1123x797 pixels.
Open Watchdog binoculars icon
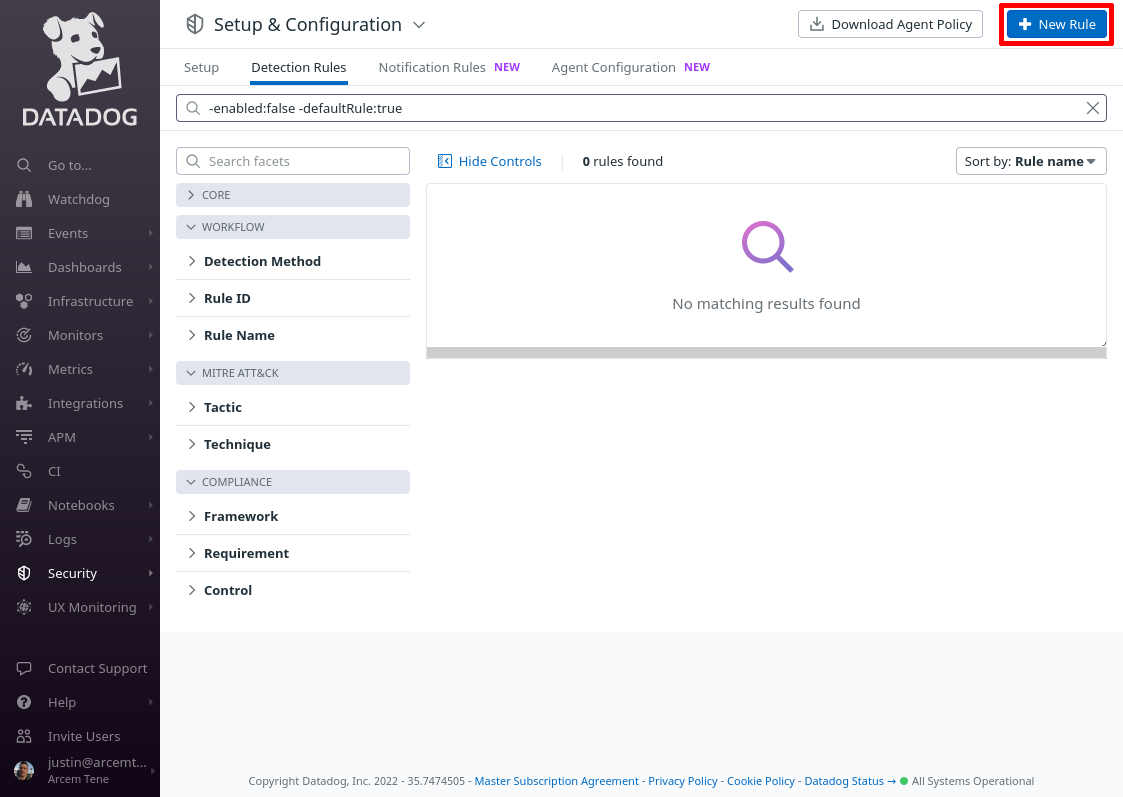[24, 199]
